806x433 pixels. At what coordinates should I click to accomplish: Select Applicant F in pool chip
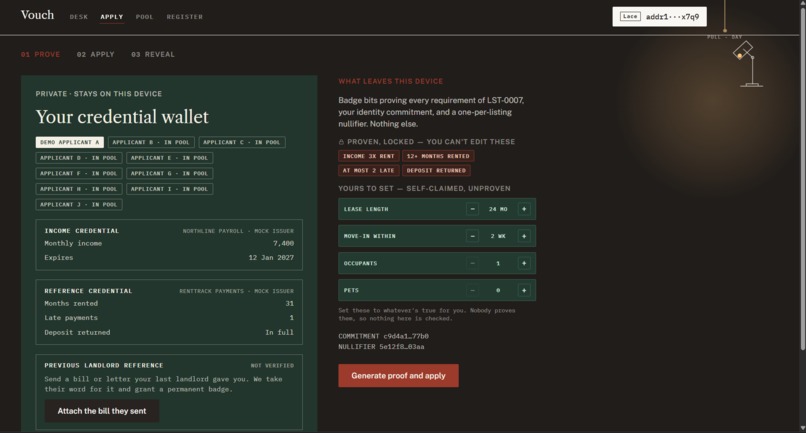coord(79,173)
